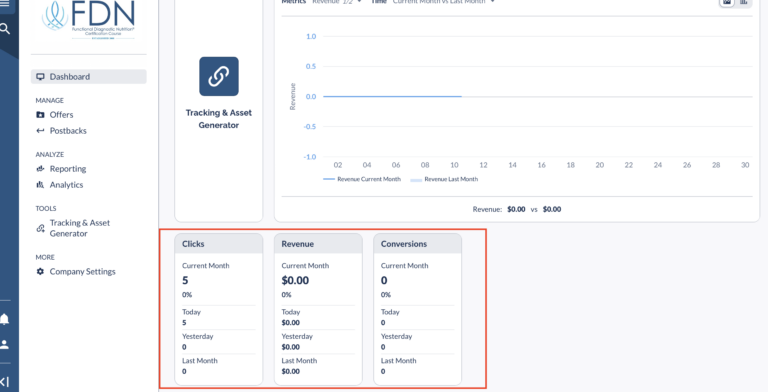This screenshot has height=392, width=768.
Task: Click Last Month label in the Conversions card
Action: 399,361
